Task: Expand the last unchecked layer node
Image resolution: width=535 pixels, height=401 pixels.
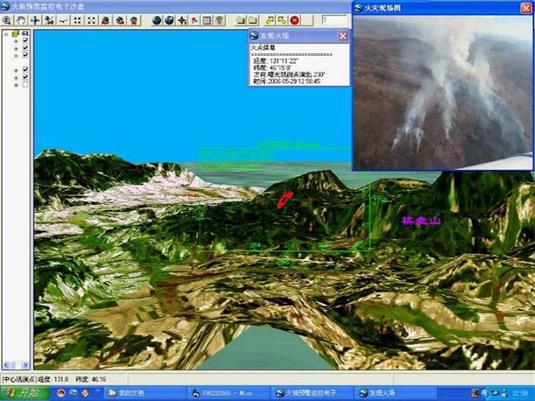Action: (x=16, y=85)
